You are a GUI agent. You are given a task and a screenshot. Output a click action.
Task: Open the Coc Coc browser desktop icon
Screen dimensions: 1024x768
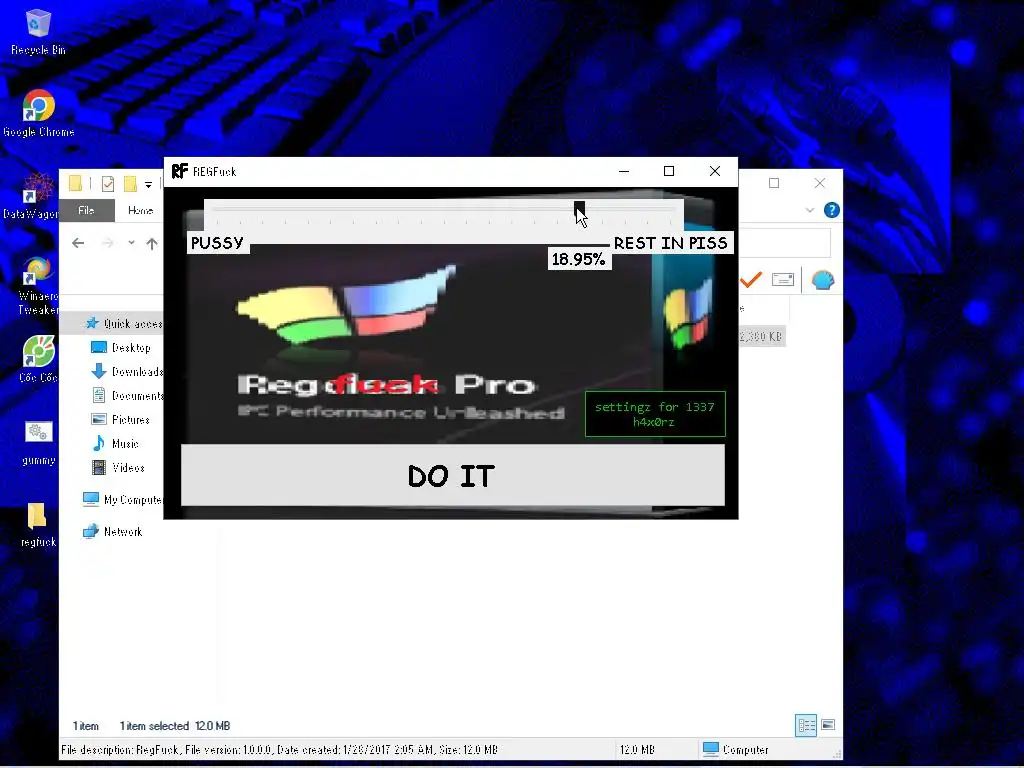pos(38,359)
